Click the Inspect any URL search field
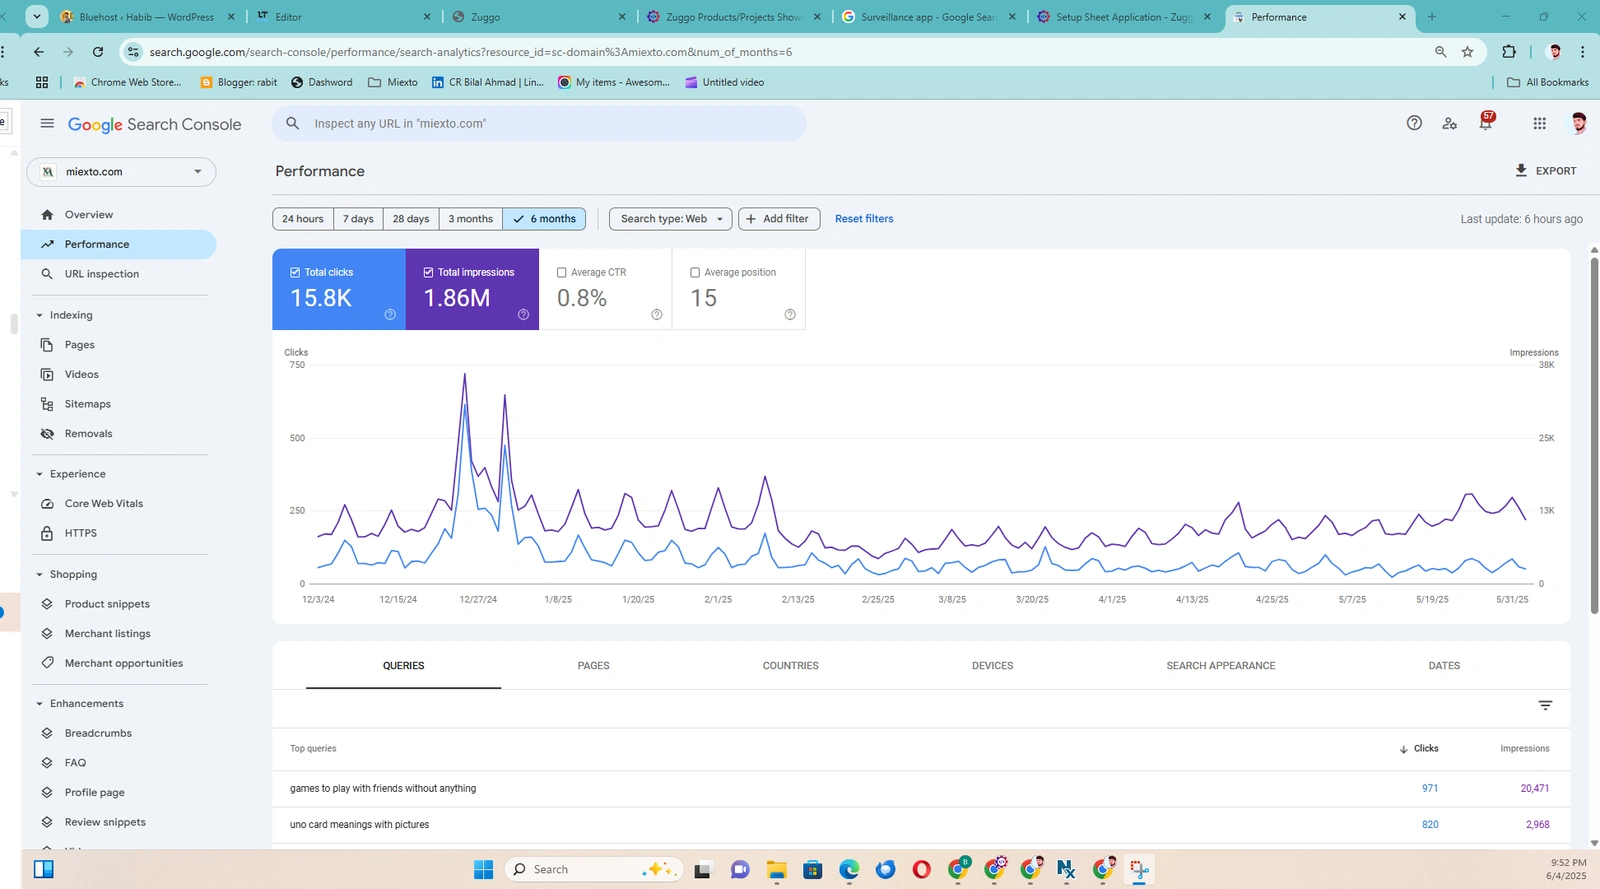The height and width of the screenshot is (889, 1600). (539, 123)
